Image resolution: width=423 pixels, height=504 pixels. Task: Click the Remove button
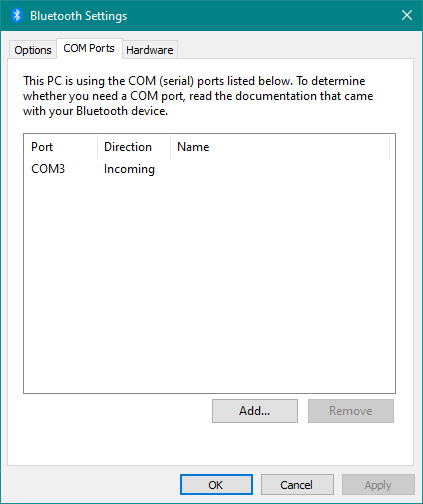click(x=351, y=411)
